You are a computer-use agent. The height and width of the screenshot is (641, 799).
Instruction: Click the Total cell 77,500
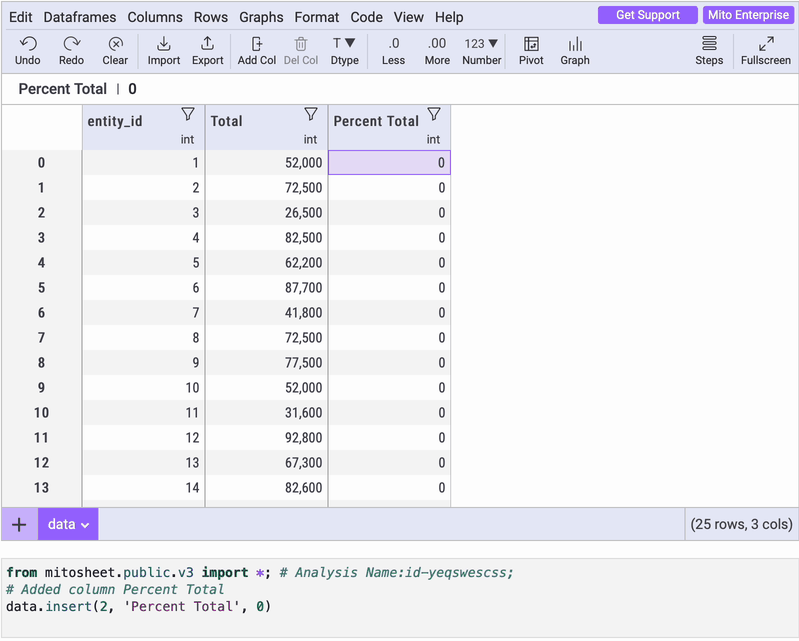coord(267,363)
